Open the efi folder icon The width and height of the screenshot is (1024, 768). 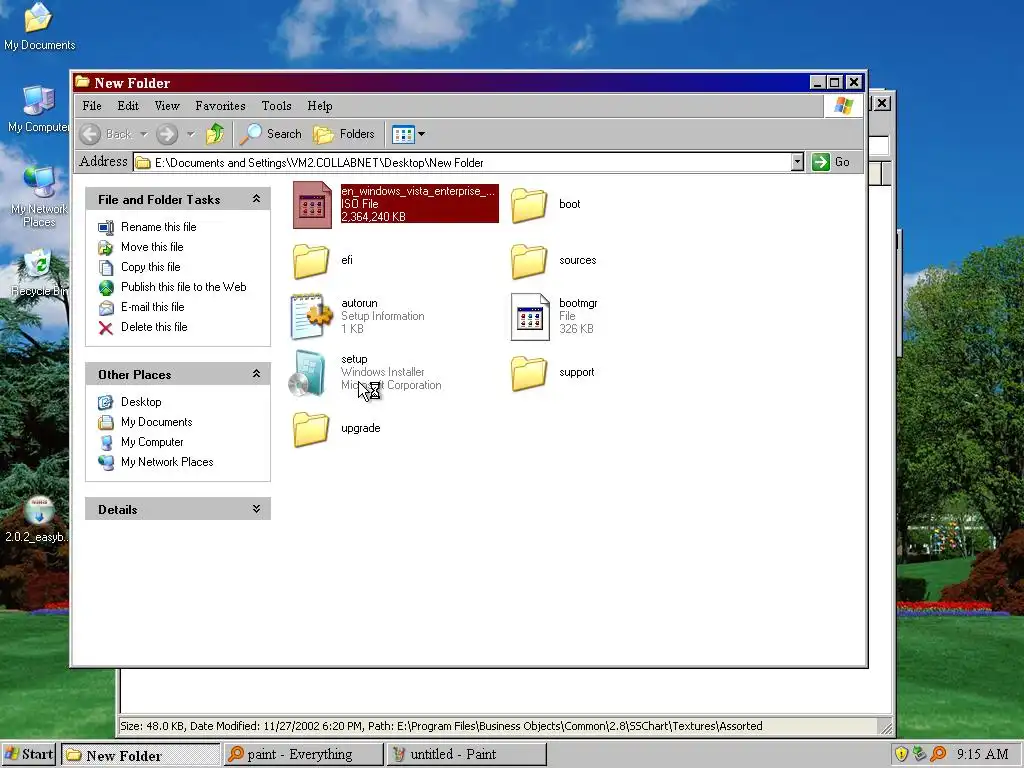(x=311, y=261)
